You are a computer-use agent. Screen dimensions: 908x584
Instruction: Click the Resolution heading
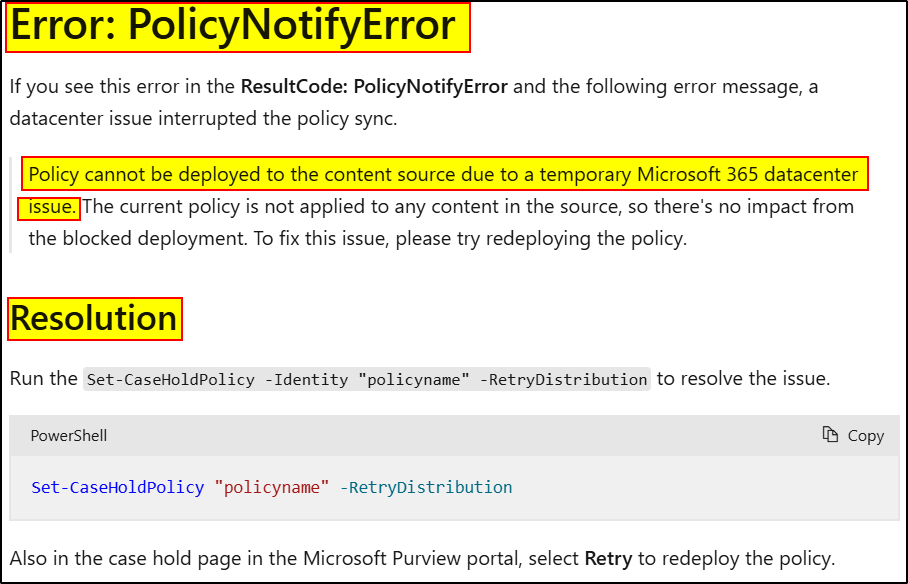[x=93, y=318]
